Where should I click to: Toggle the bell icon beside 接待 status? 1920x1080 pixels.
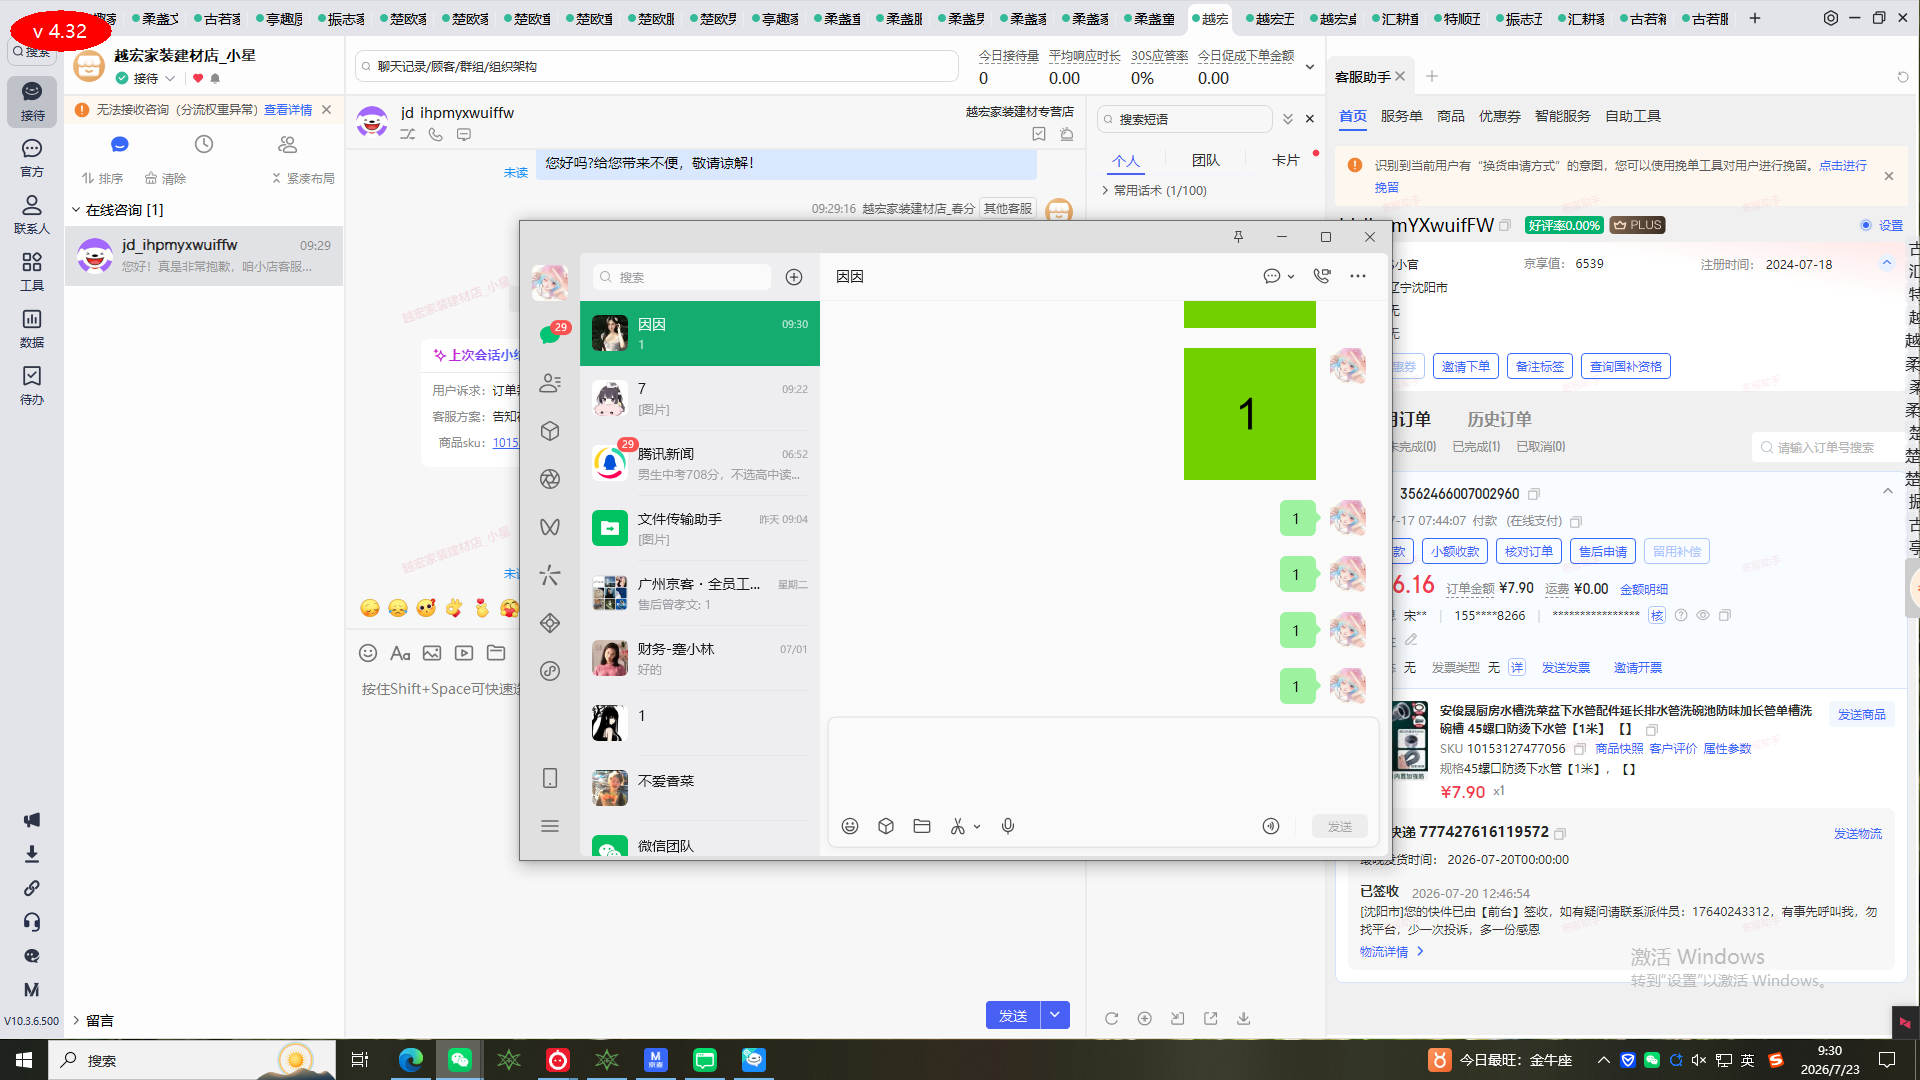click(215, 78)
